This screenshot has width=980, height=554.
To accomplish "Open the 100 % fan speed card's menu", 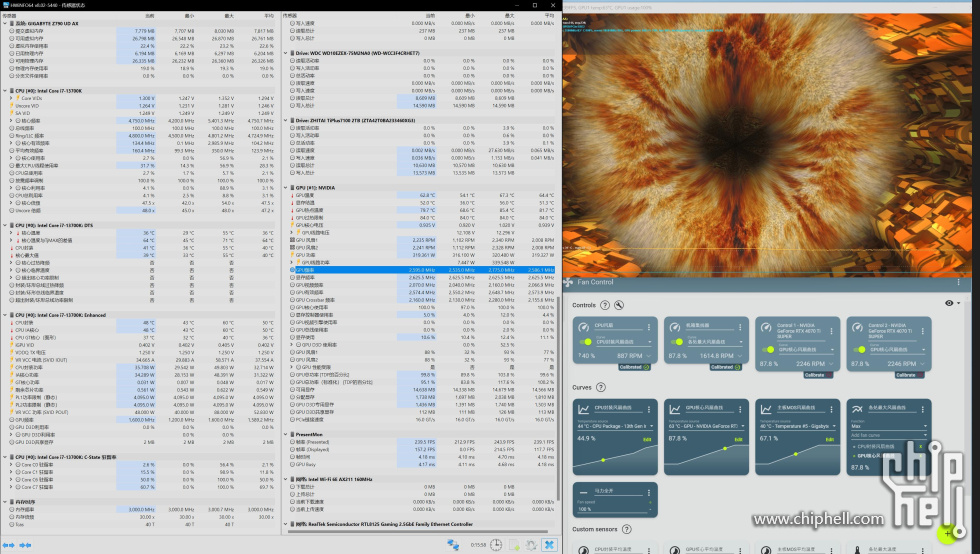I will click(649, 492).
